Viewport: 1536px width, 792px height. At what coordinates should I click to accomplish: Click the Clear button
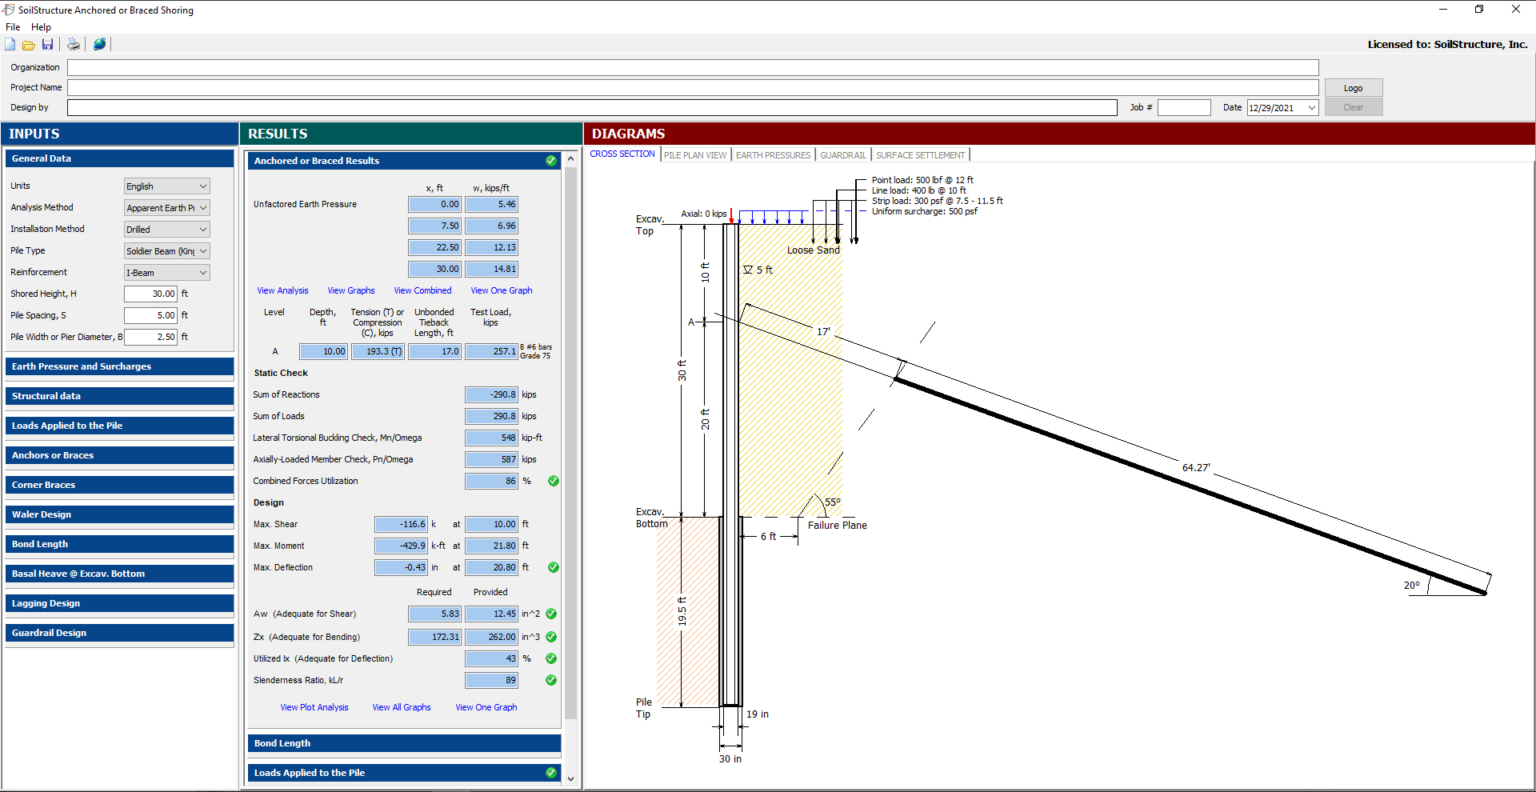coord(1353,107)
